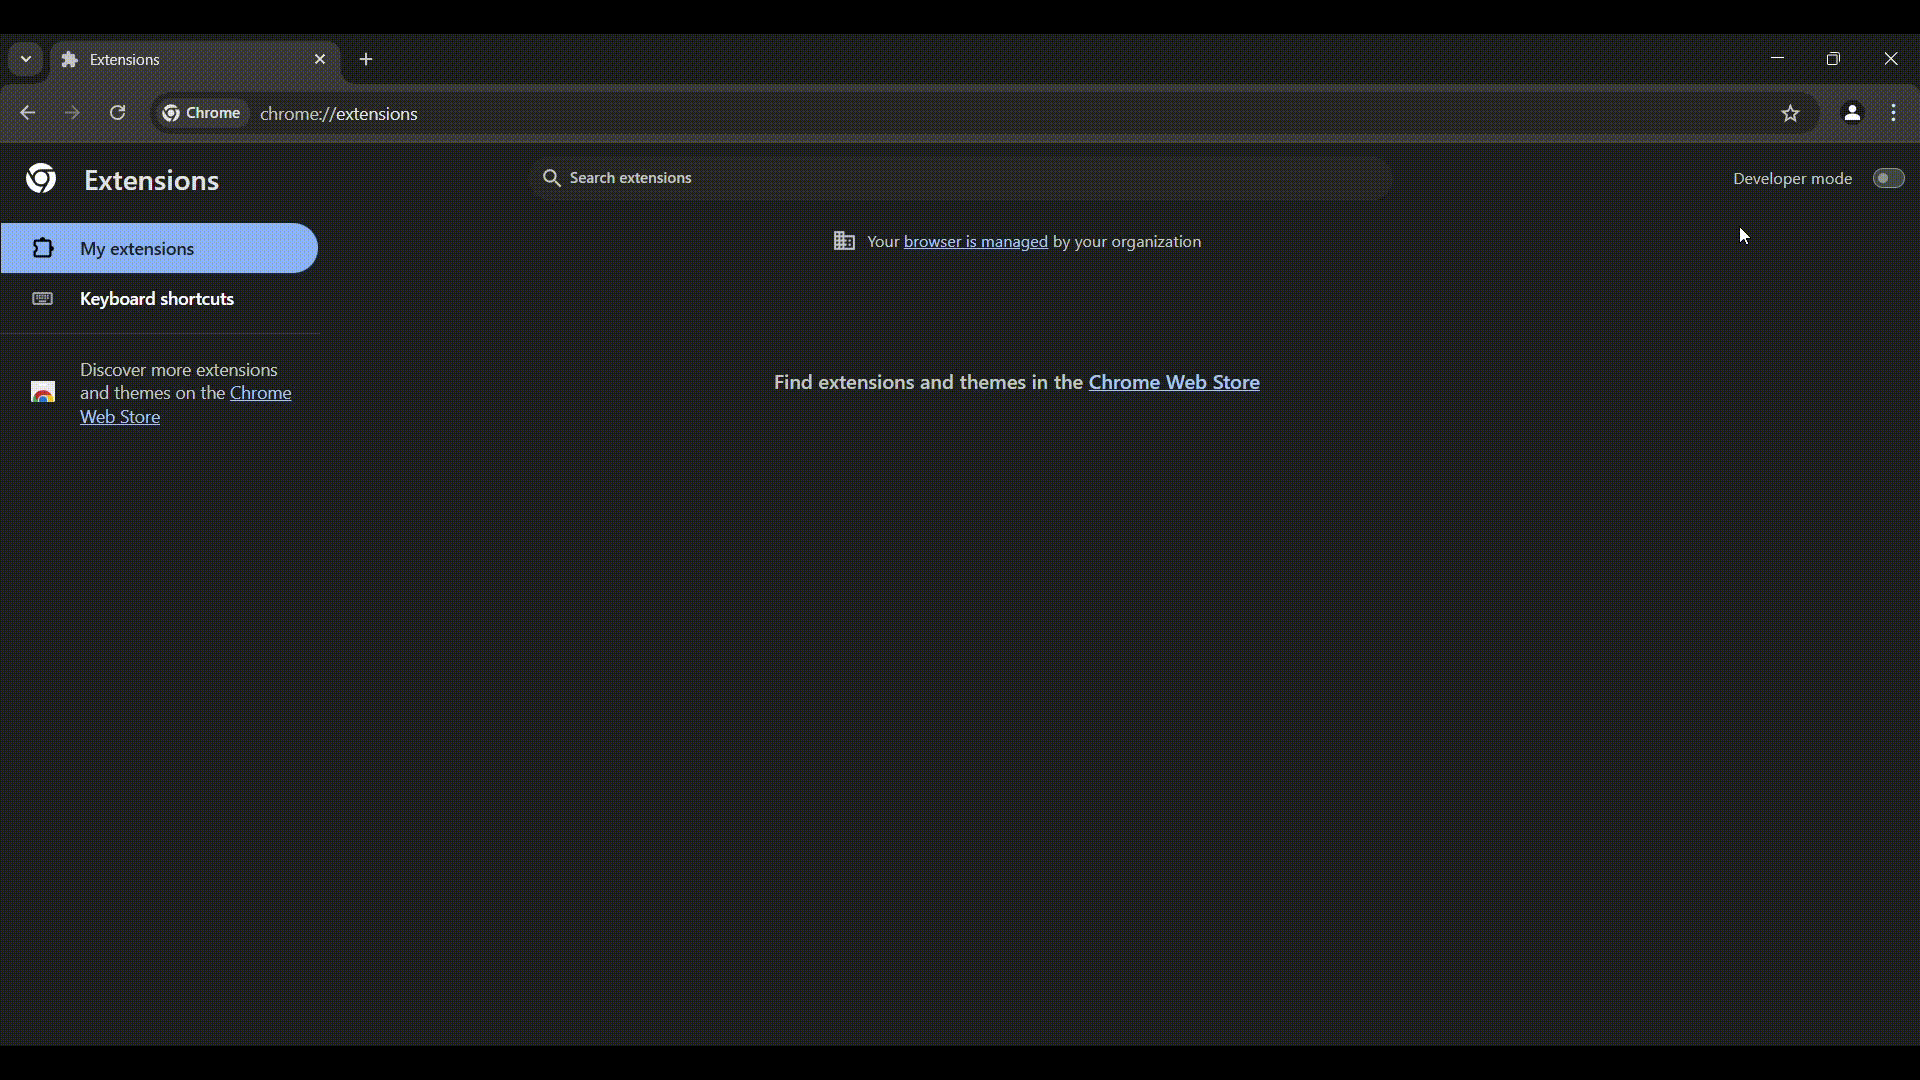
Task: Close the Extensions tab
Action: pos(320,59)
